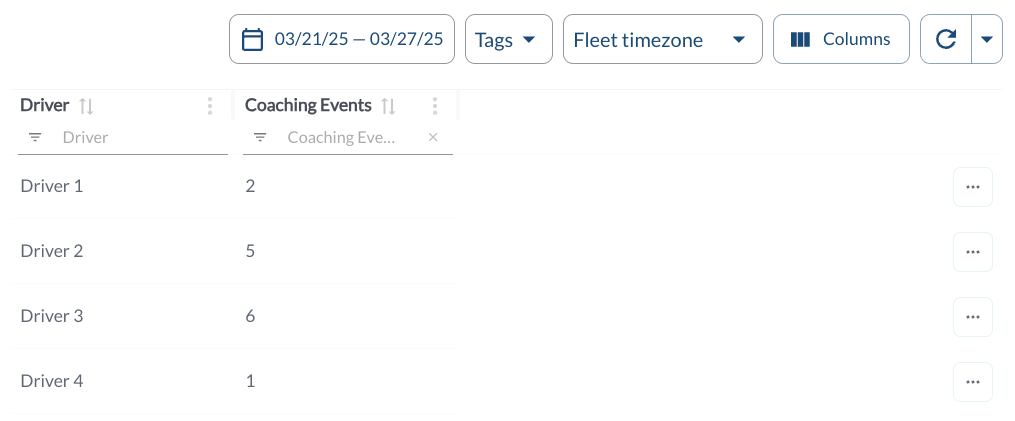
Task: Focus the Coaching Events filter field
Action: pos(342,138)
